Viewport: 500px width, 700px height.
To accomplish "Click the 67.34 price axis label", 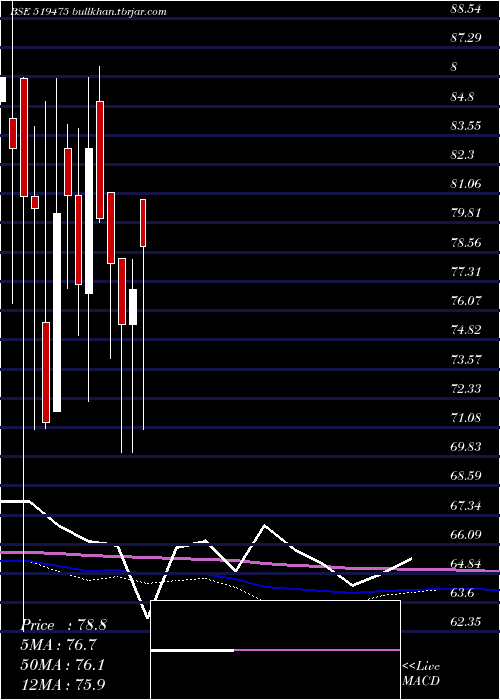I will 466,506.
